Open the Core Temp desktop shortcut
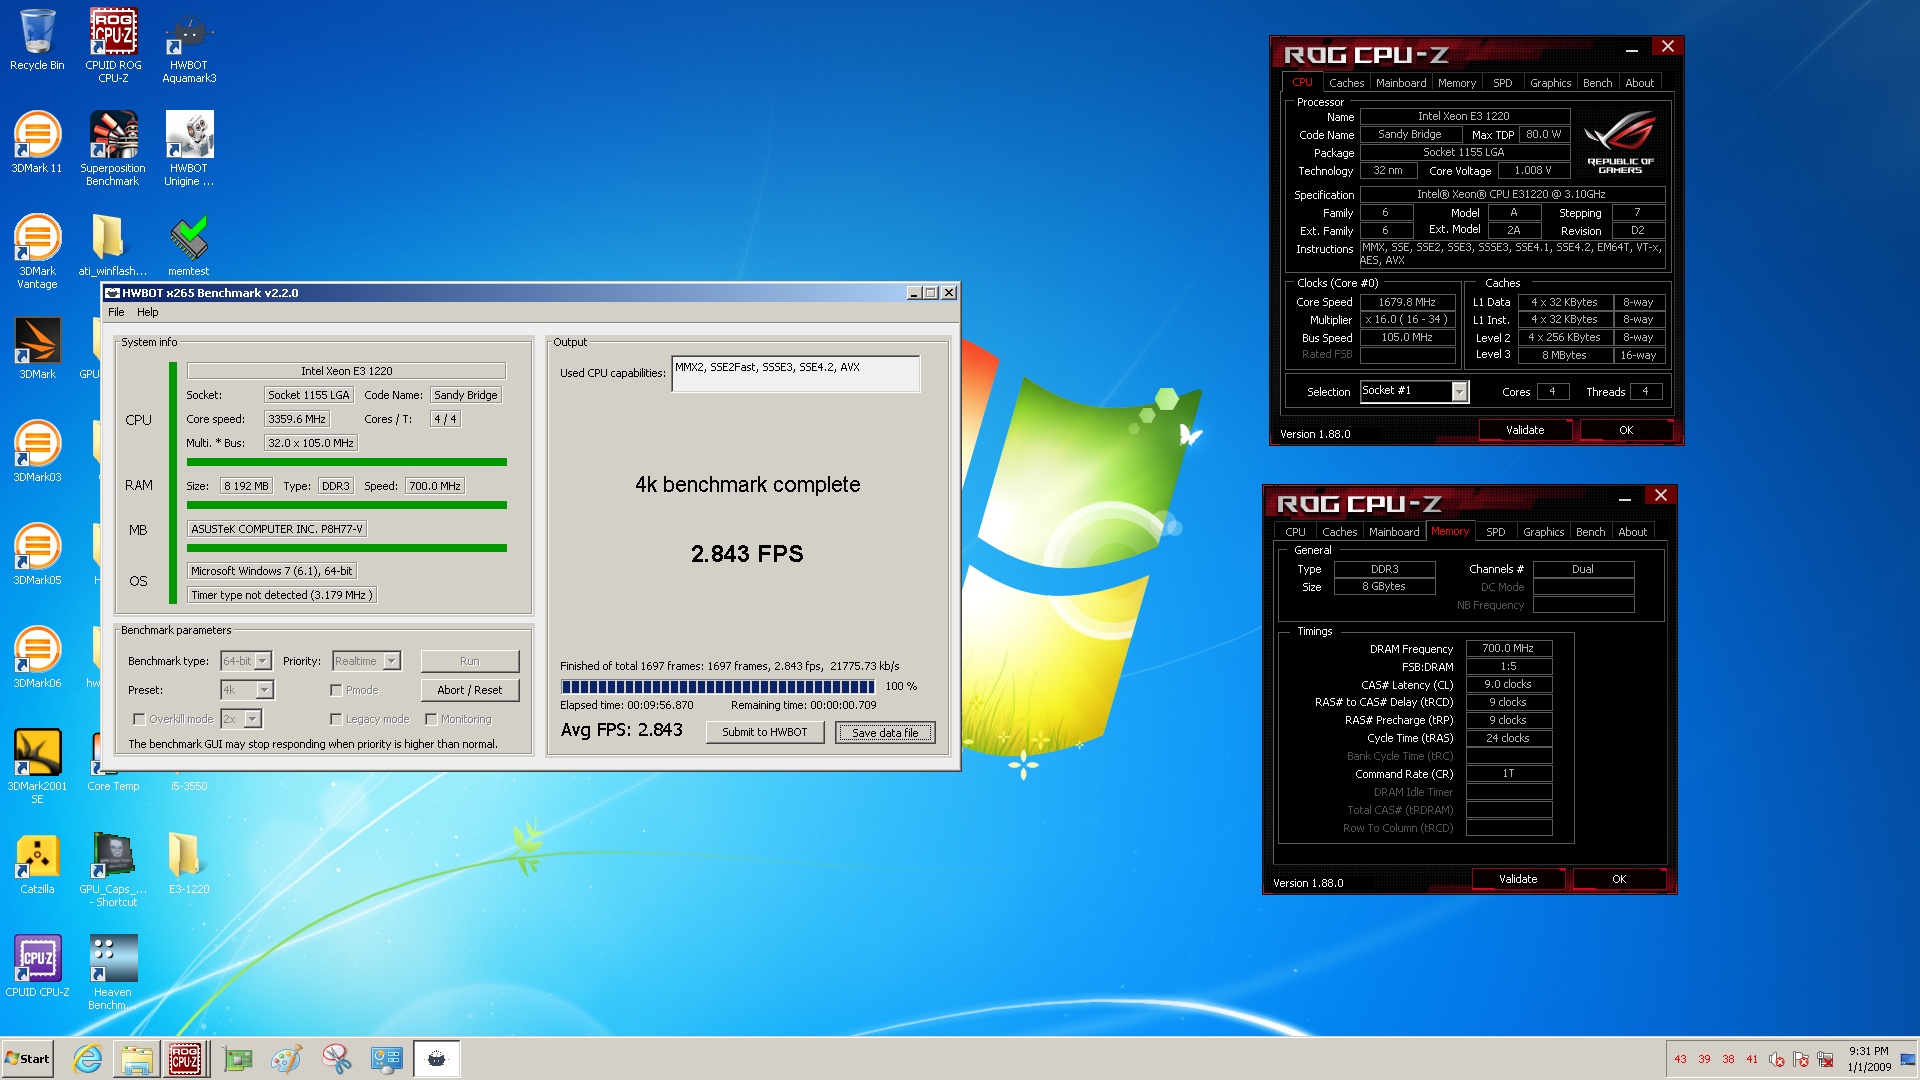The height and width of the screenshot is (1080, 1920). coord(113,761)
